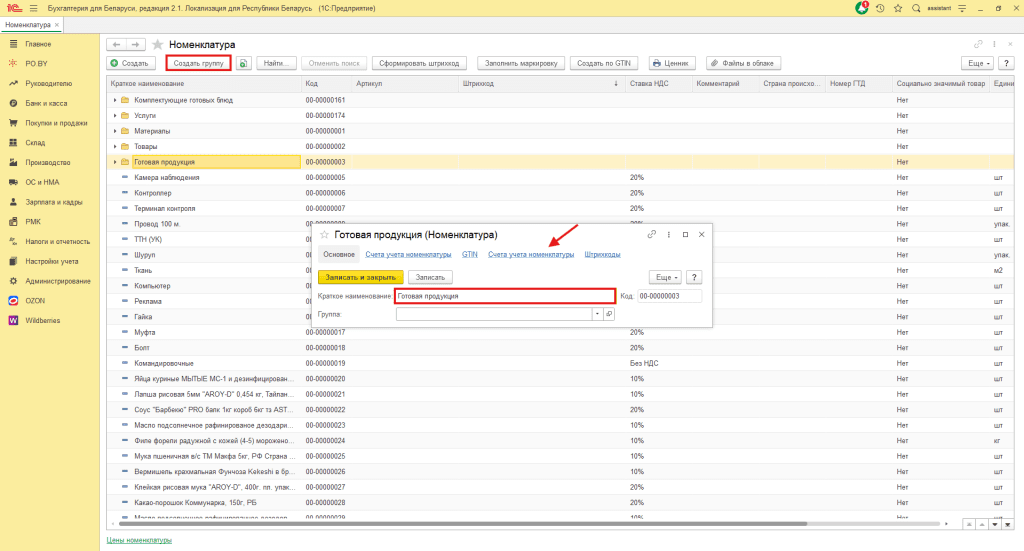Select the Какао-порошок Коммунарка row
The image size is (1024, 551).
(560, 503)
